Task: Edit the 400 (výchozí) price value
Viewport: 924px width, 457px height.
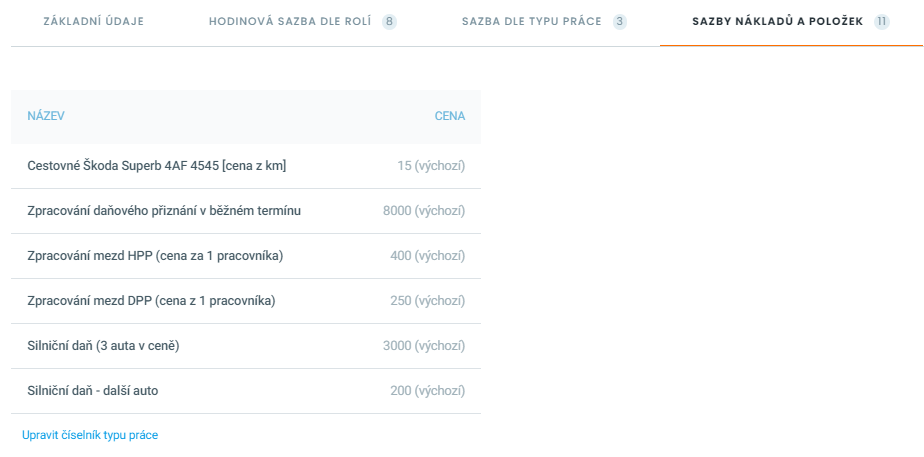Action: coord(428,256)
